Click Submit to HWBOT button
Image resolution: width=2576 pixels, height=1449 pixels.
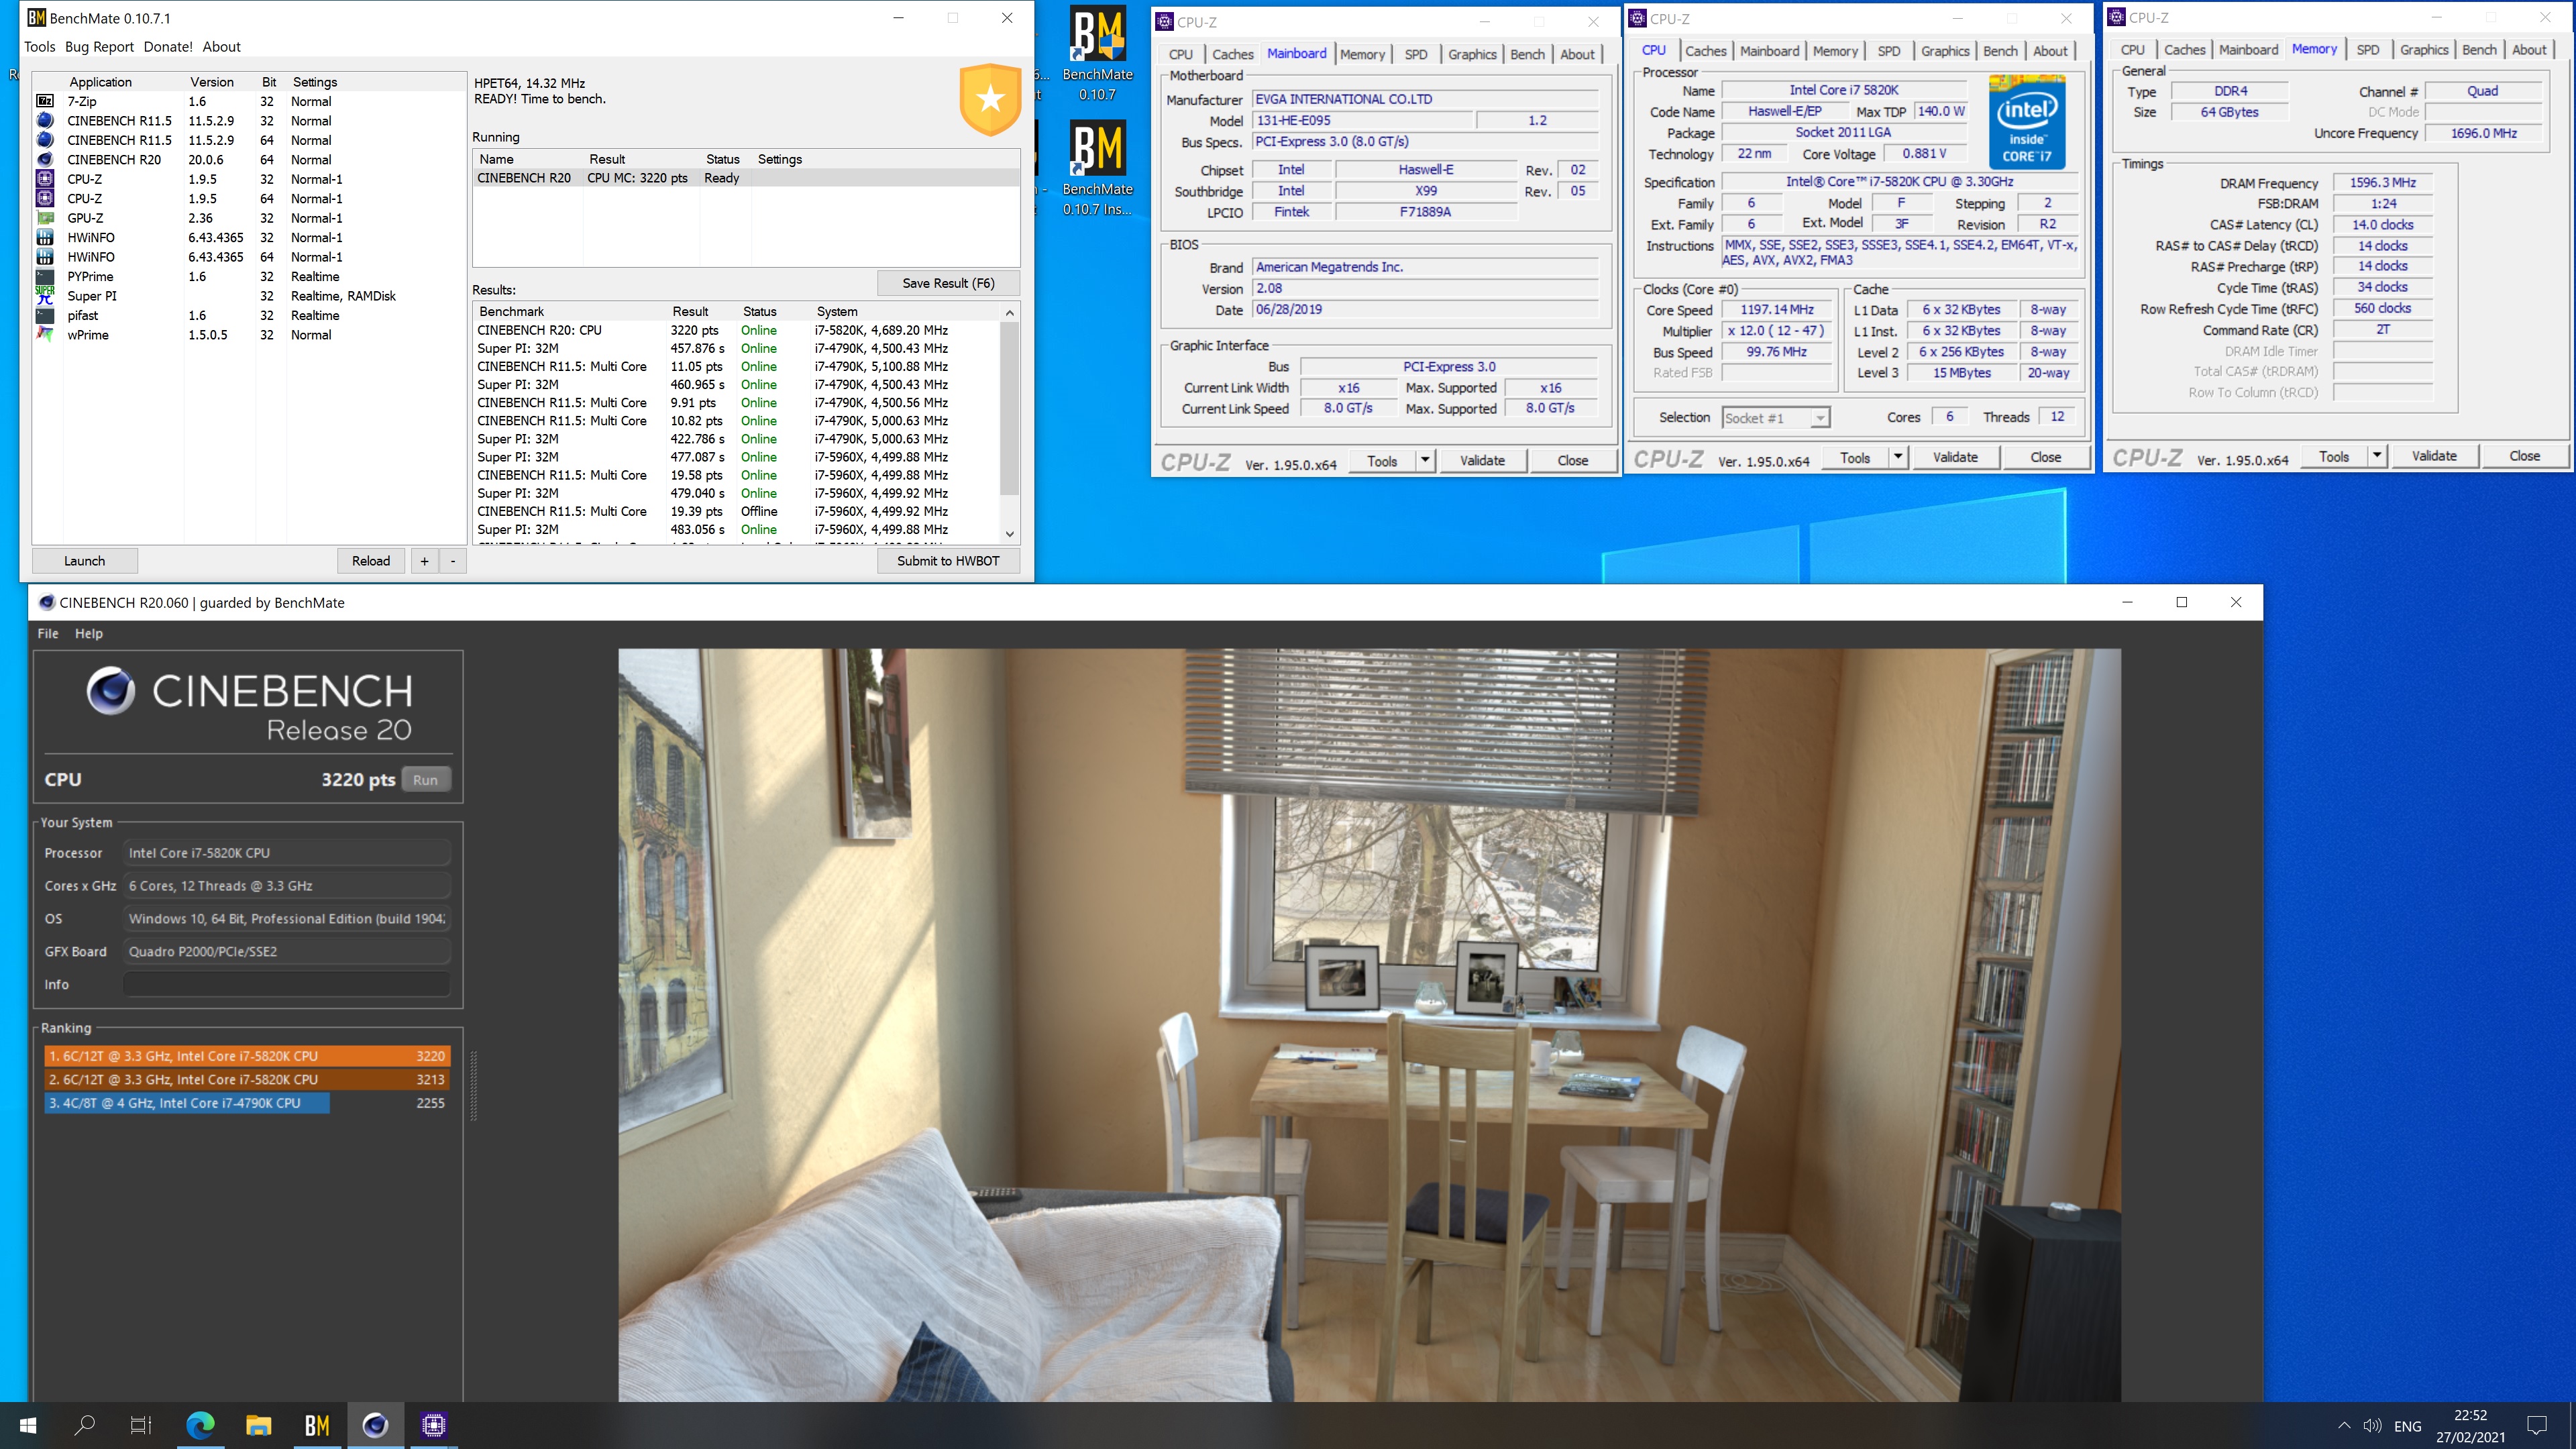pos(948,561)
